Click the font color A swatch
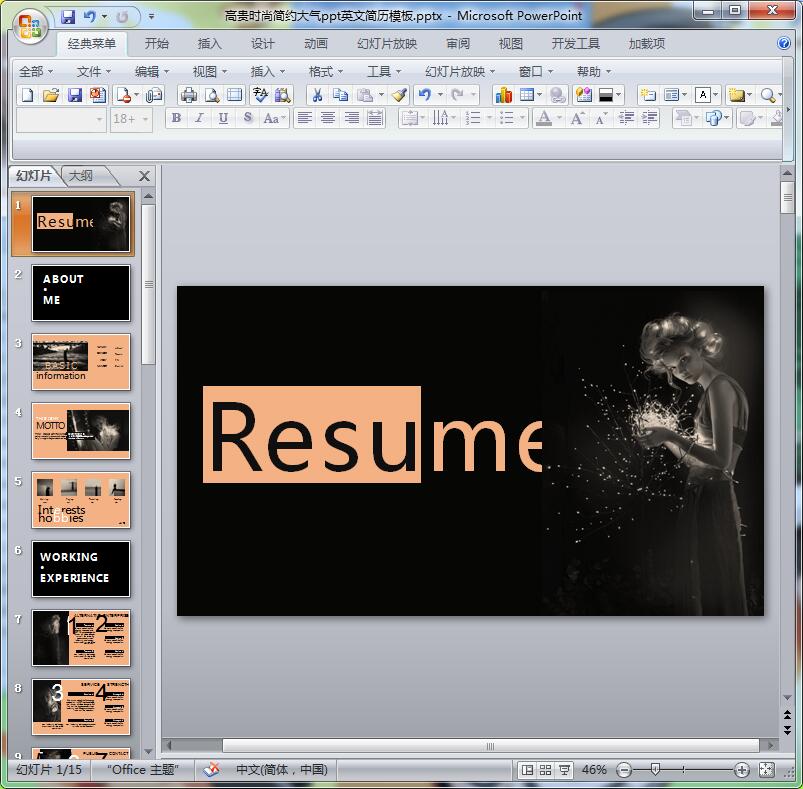 click(544, 119)
